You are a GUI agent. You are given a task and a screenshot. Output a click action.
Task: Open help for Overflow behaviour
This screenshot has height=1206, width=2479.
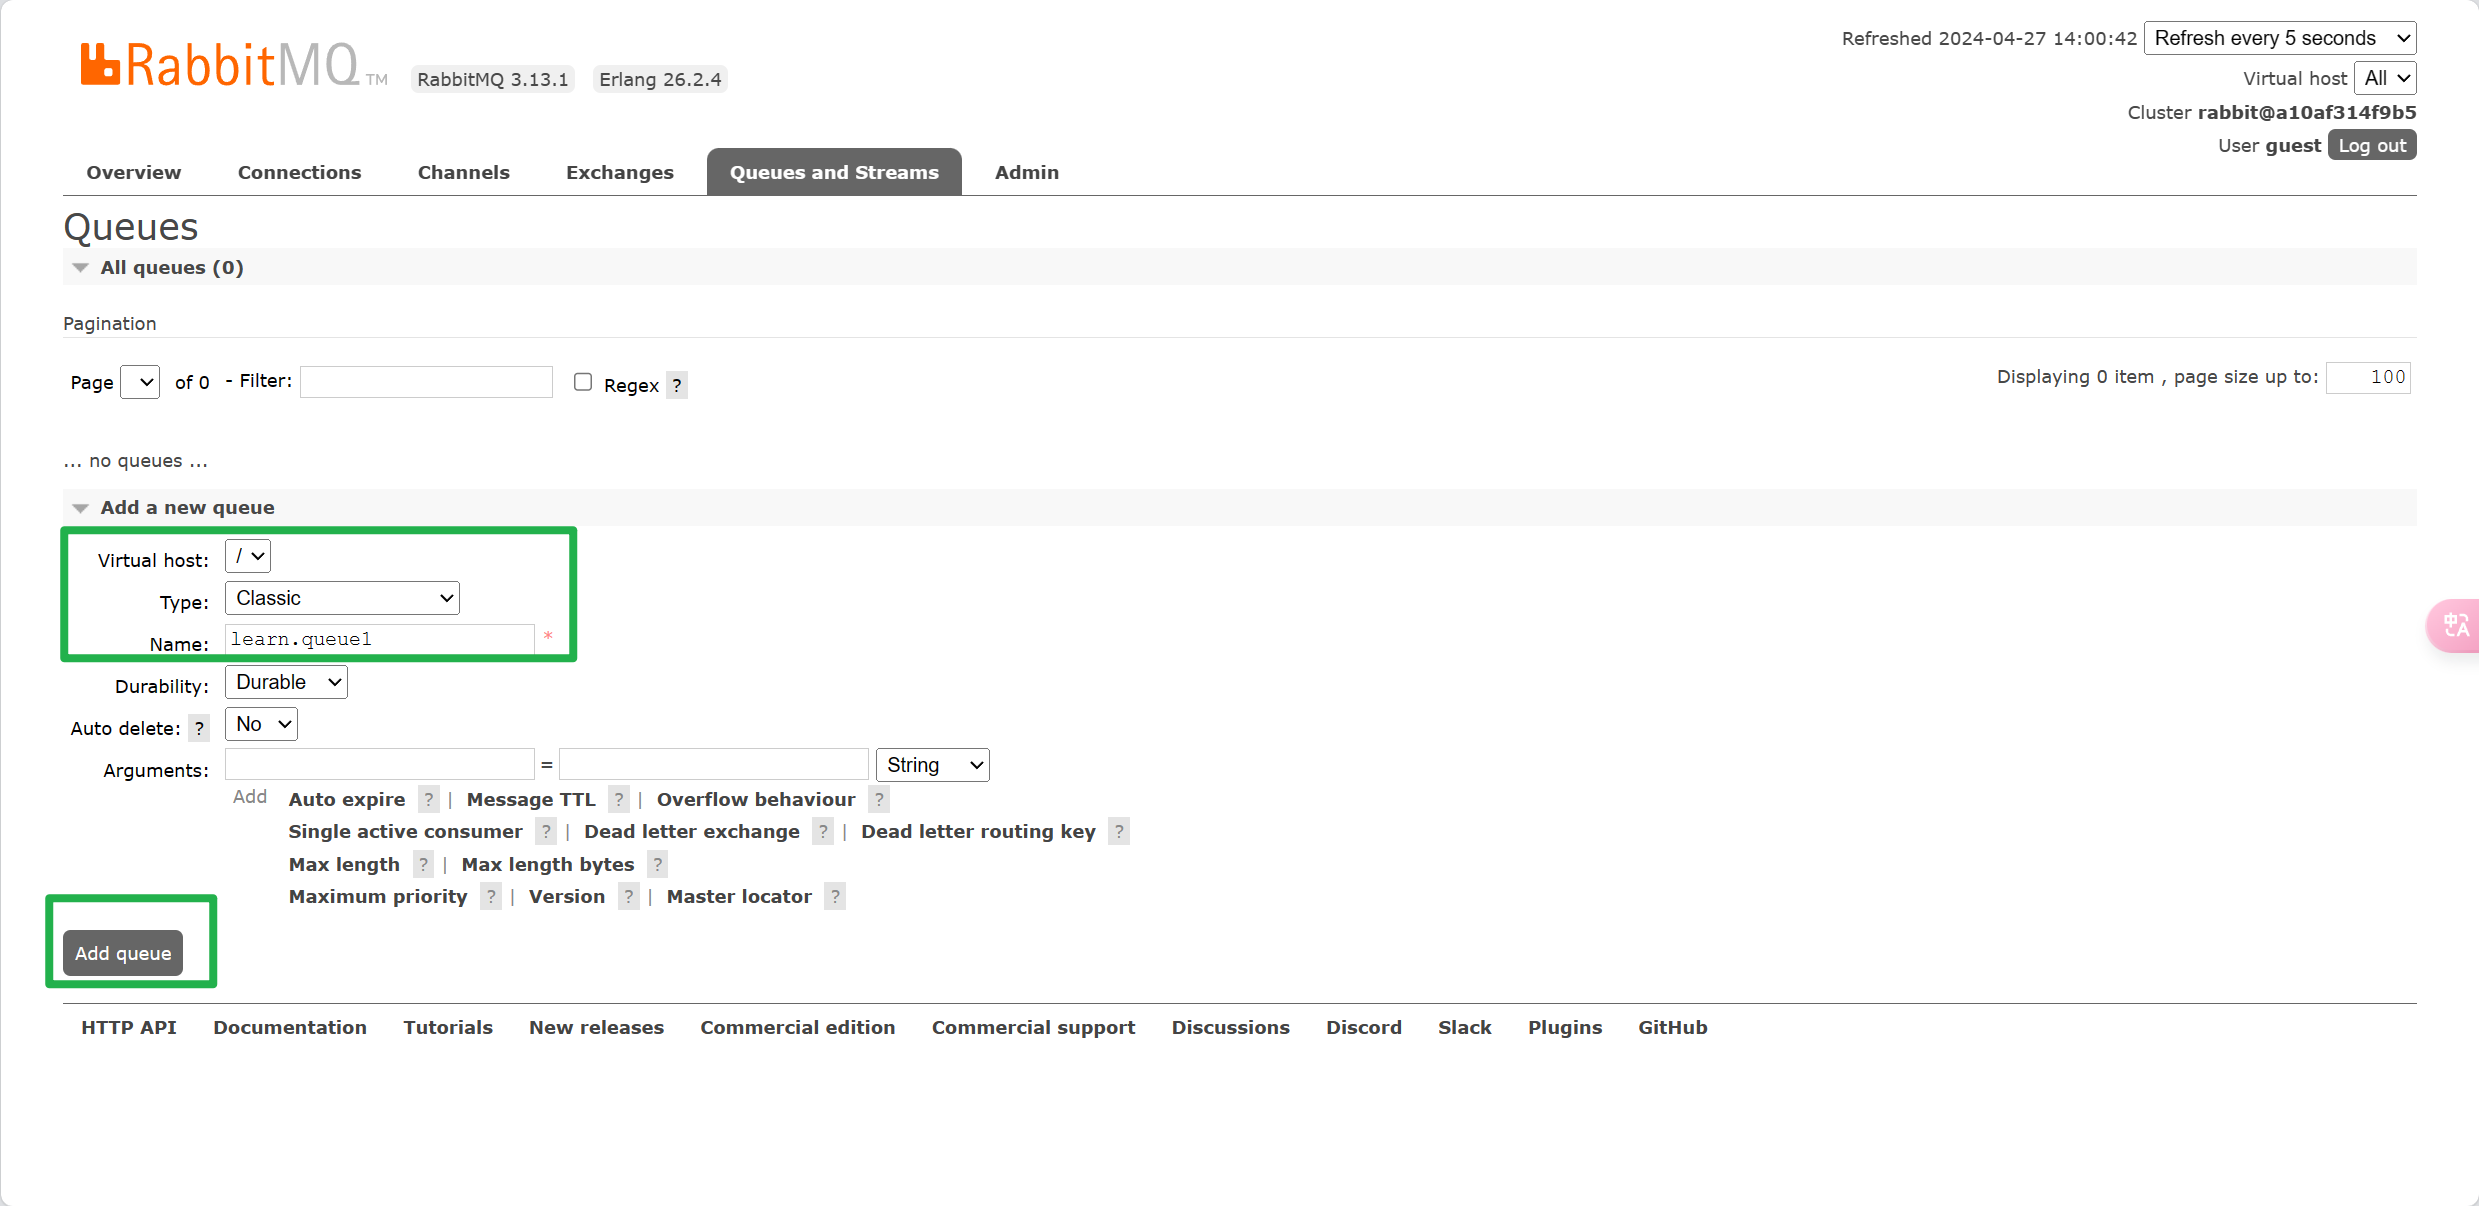pos(879,799)
